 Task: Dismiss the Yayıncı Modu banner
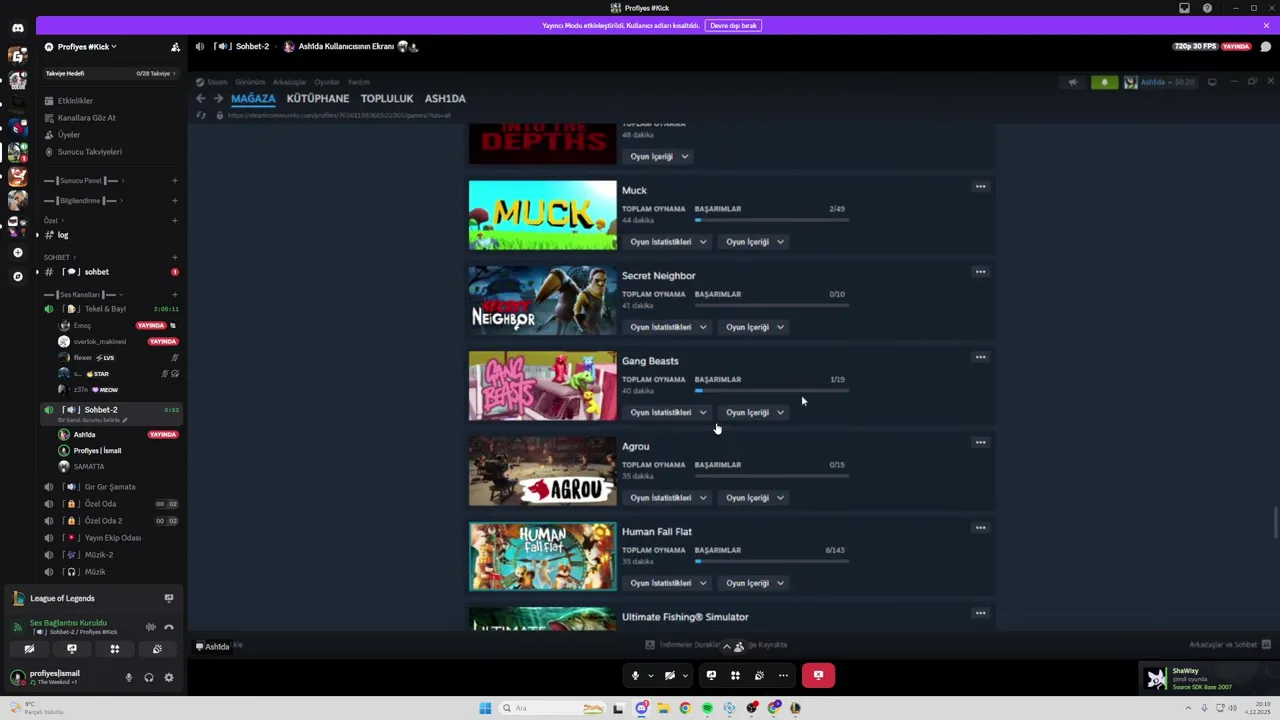(1266, 26)
